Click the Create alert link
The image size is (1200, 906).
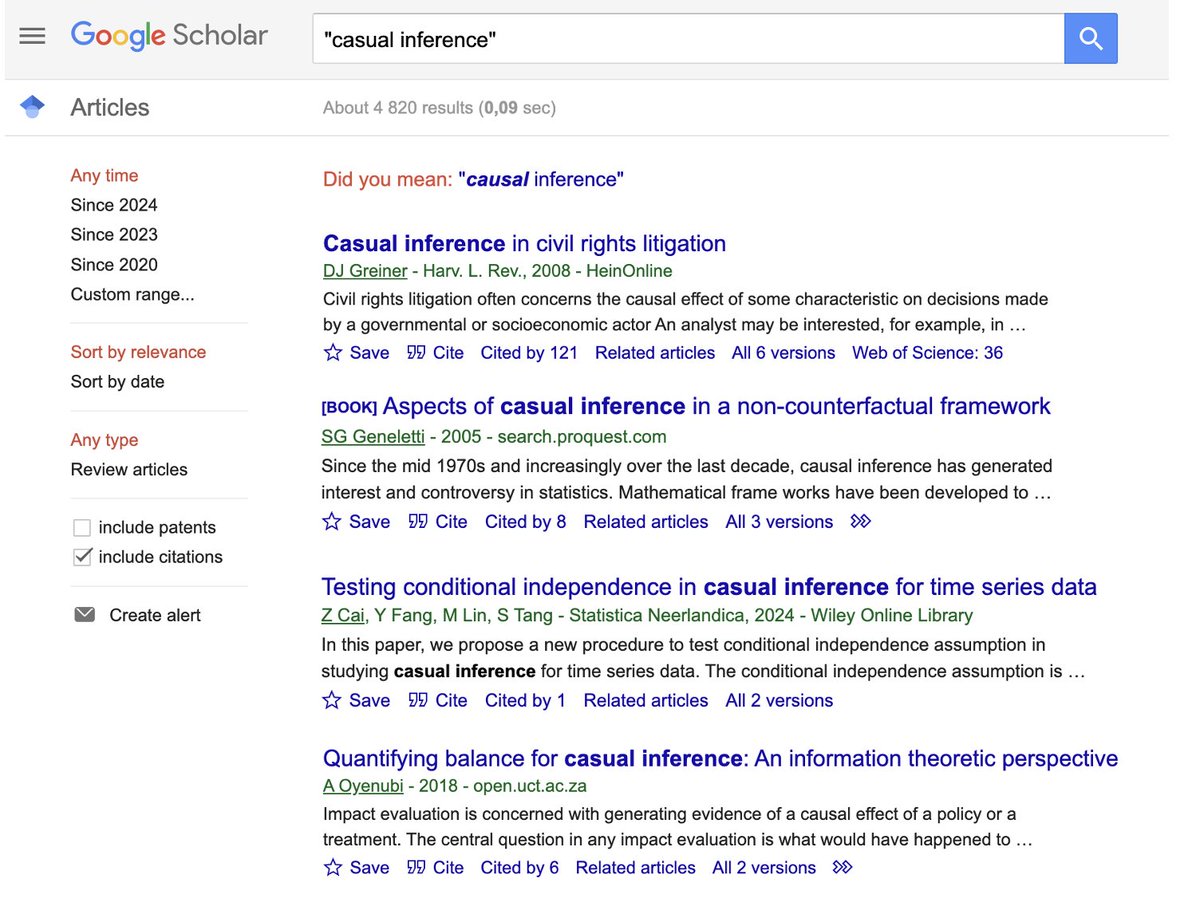(155, 616)
